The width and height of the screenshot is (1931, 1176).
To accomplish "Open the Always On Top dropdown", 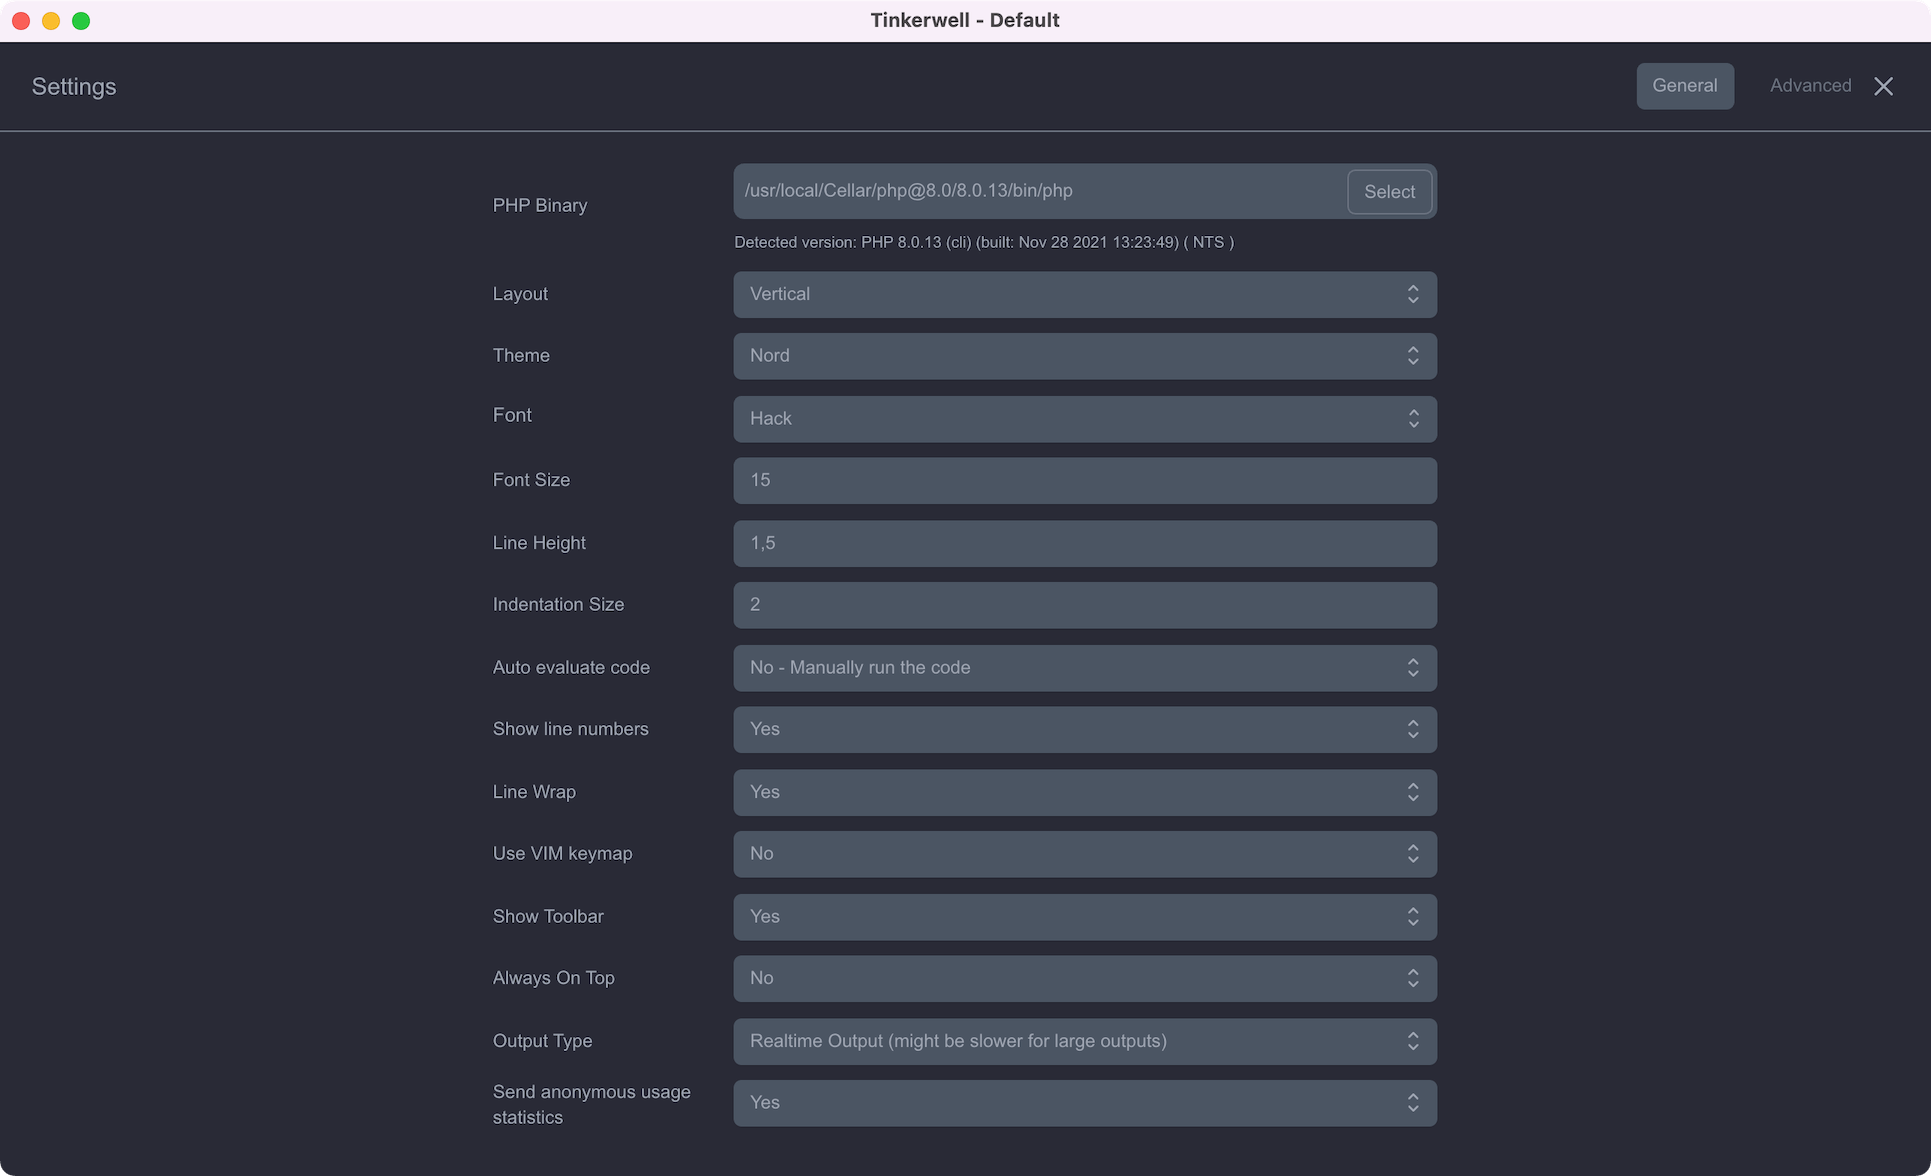I will tap(1085, 979).
